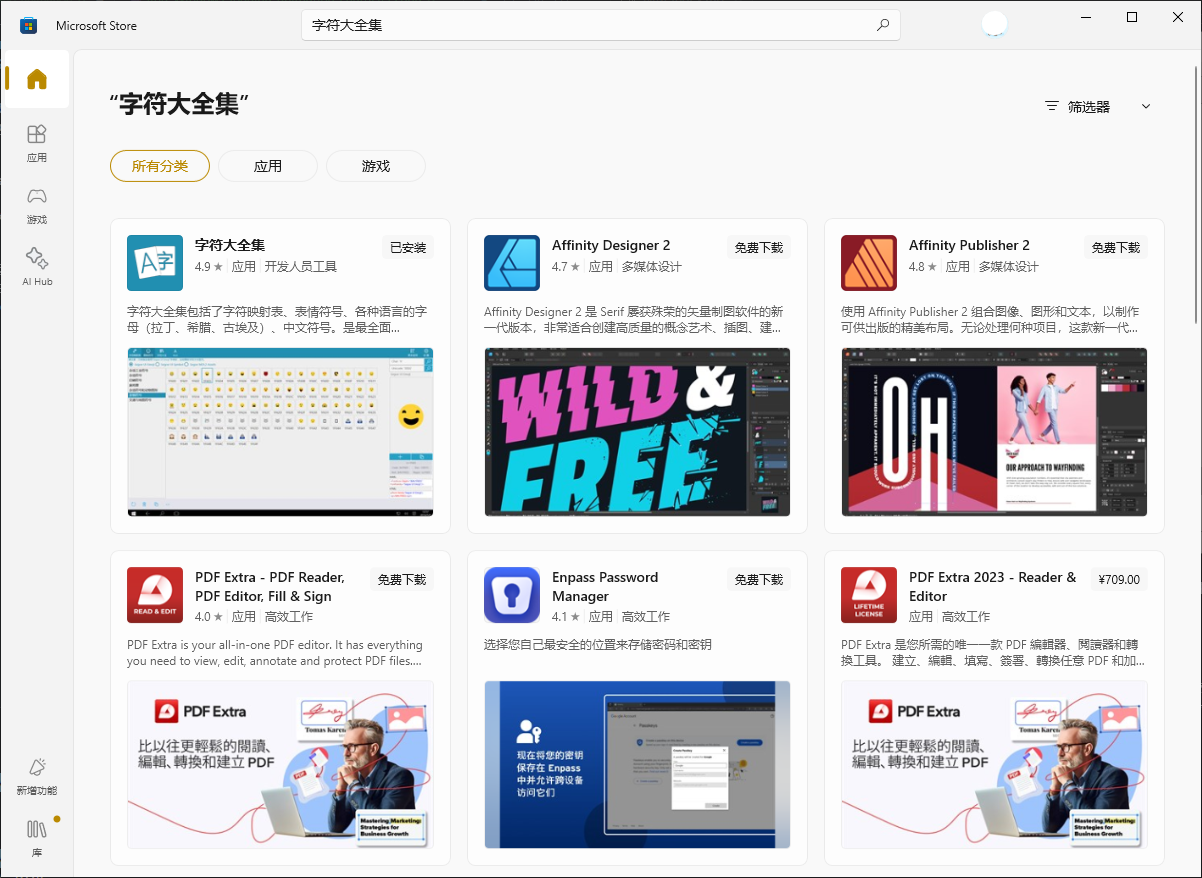Click 免费下载 for PDF Extra Reader

402,580
